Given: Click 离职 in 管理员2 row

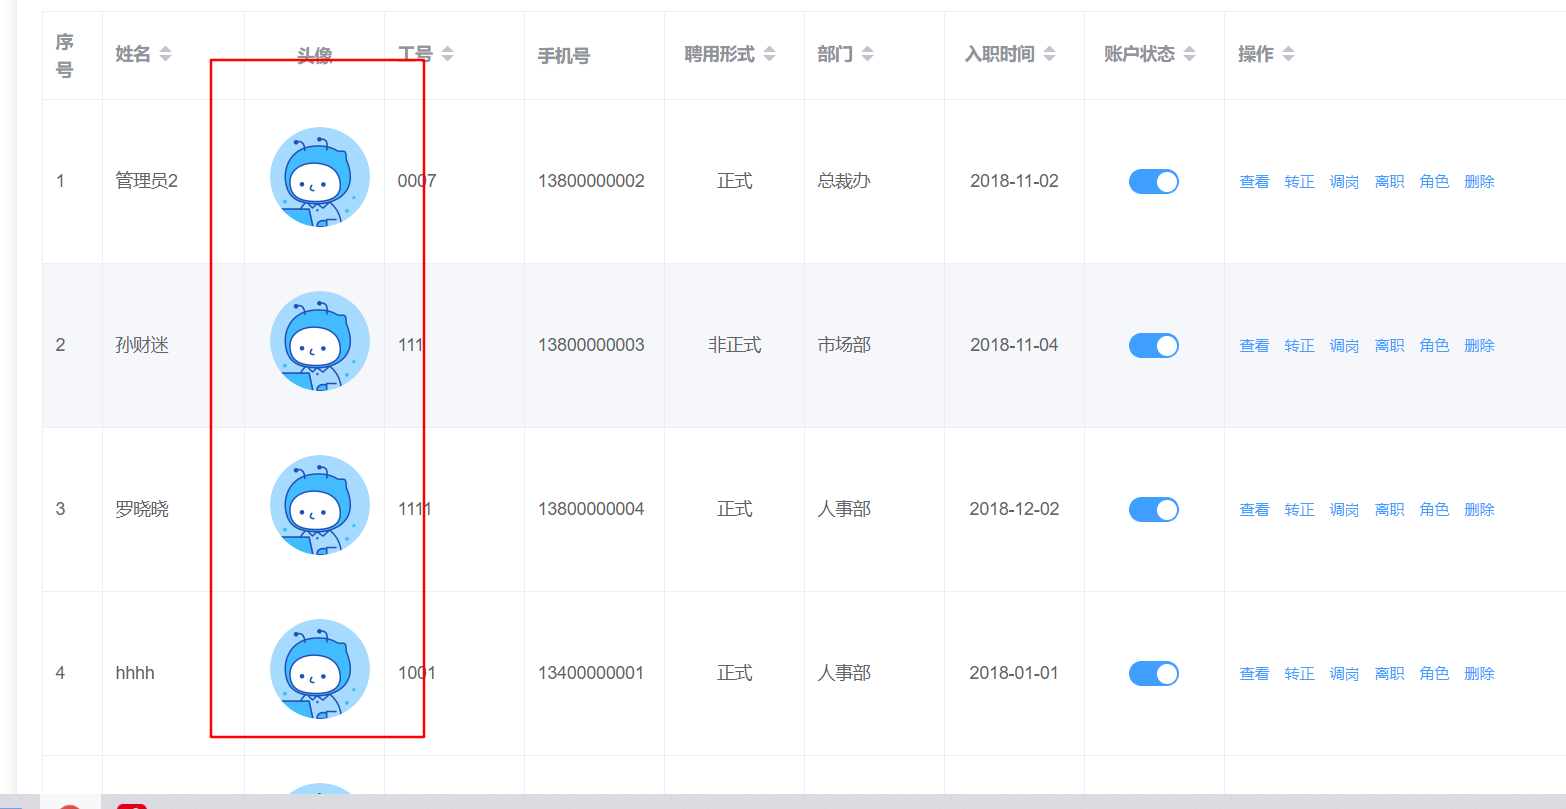Looking at the screenshot, I should coord(1389,181).
